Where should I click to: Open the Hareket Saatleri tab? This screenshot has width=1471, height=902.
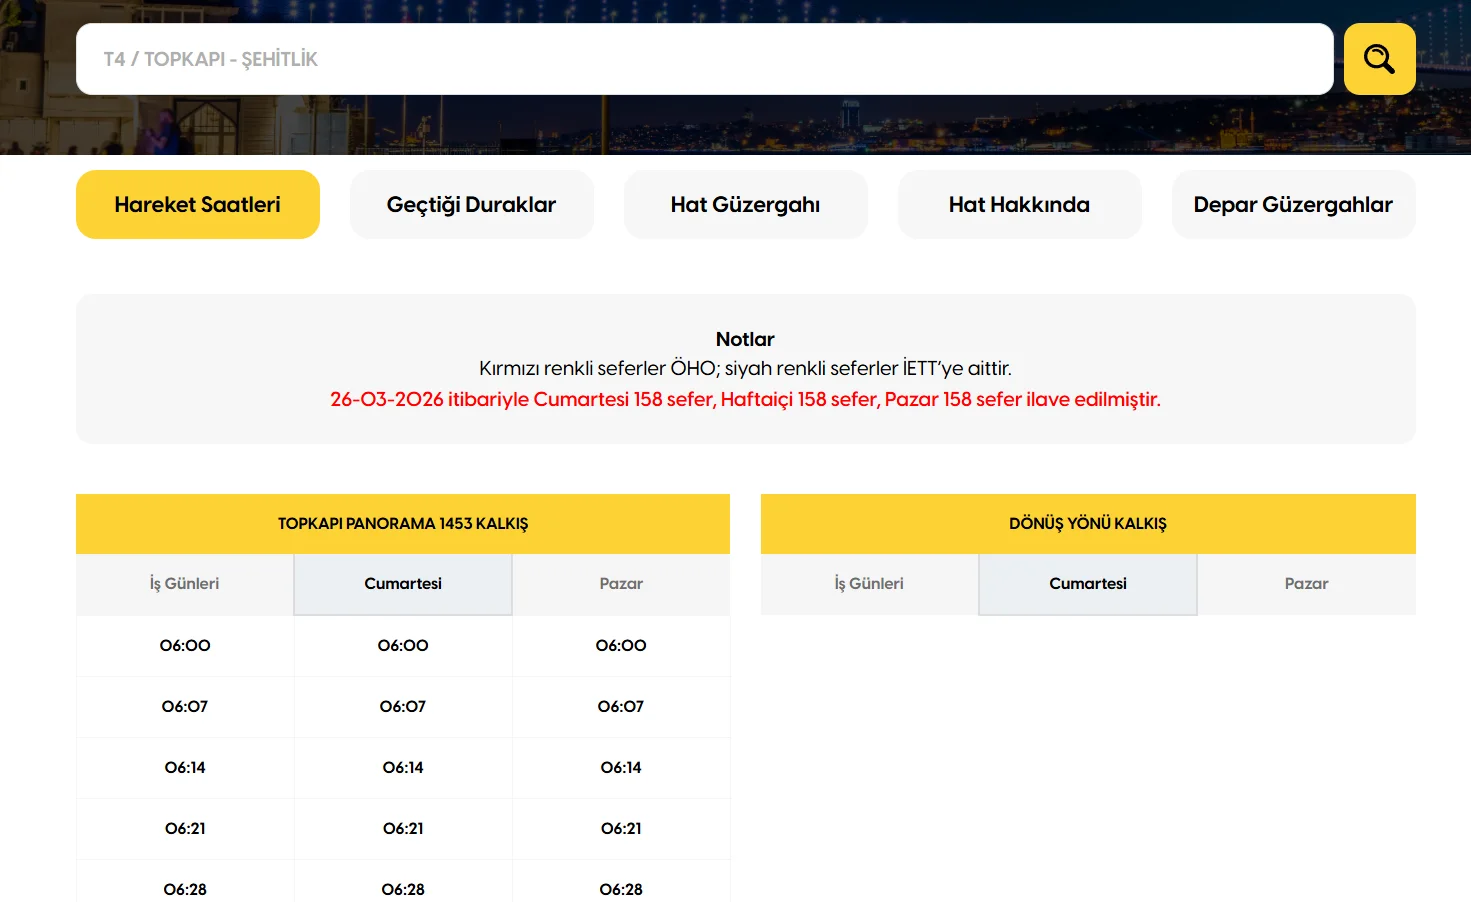click(x=198, y=204)
